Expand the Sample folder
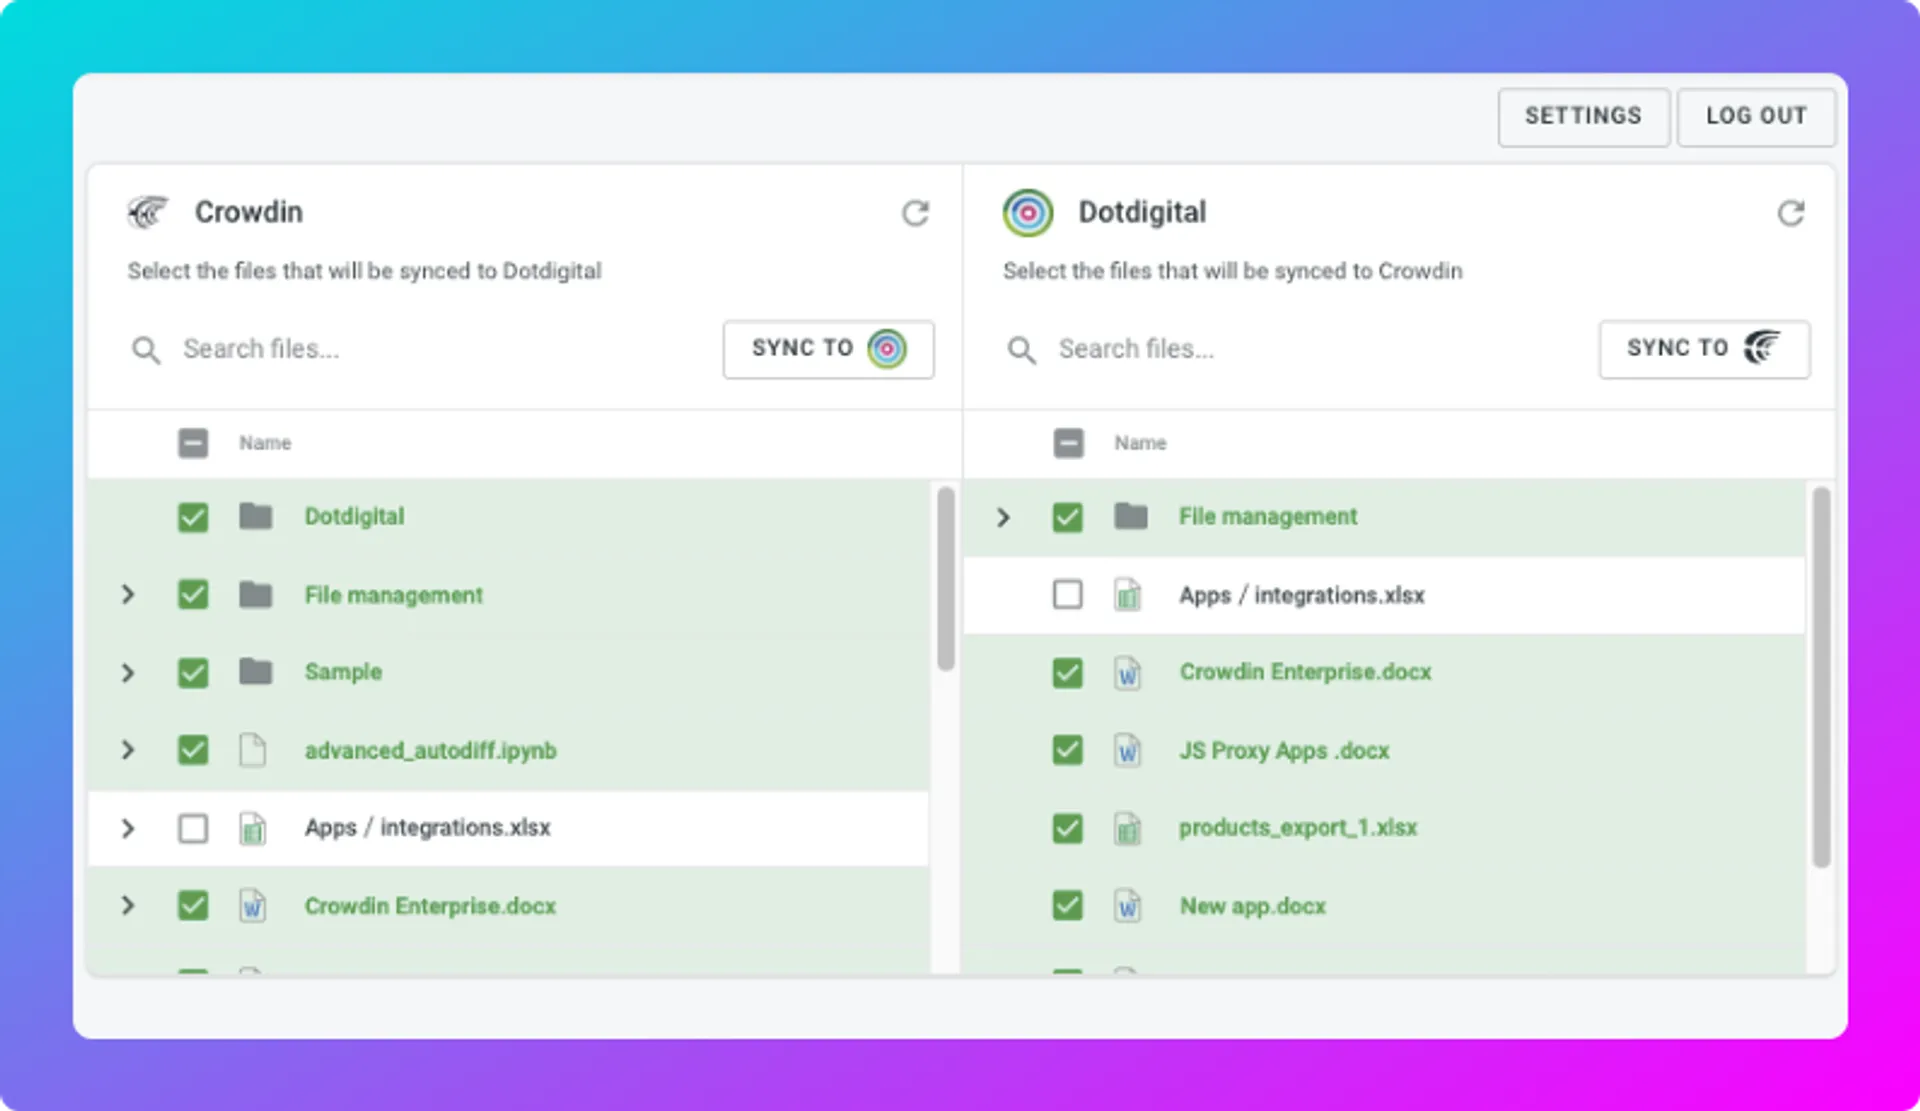 click(x=128, y=672)
